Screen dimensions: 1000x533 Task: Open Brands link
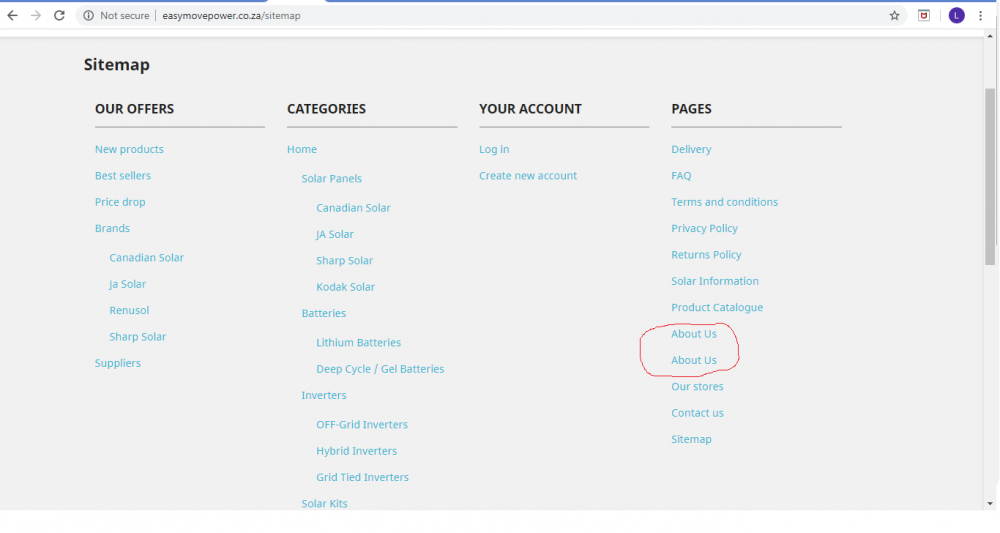112,228
